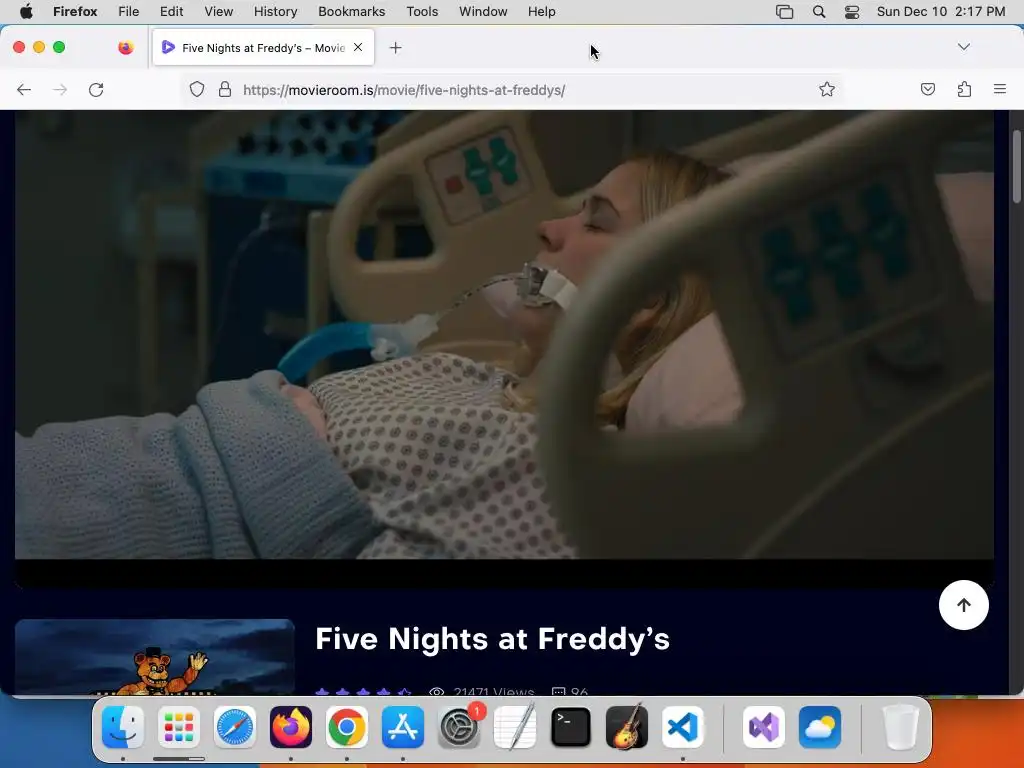The height and width of the screenshot is (768, 1024).
Task: Click the Firefox View icon left of tabs
Action: click(125, 47)
